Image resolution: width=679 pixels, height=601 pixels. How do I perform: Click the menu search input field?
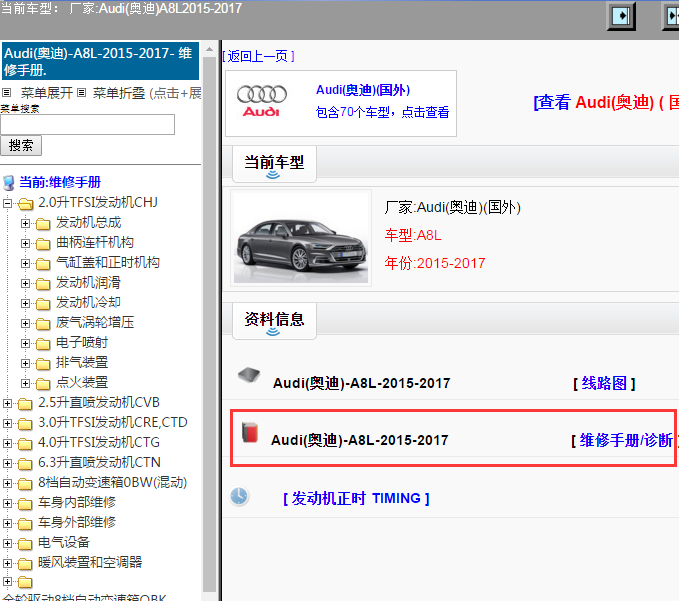[x=87, y=125]
